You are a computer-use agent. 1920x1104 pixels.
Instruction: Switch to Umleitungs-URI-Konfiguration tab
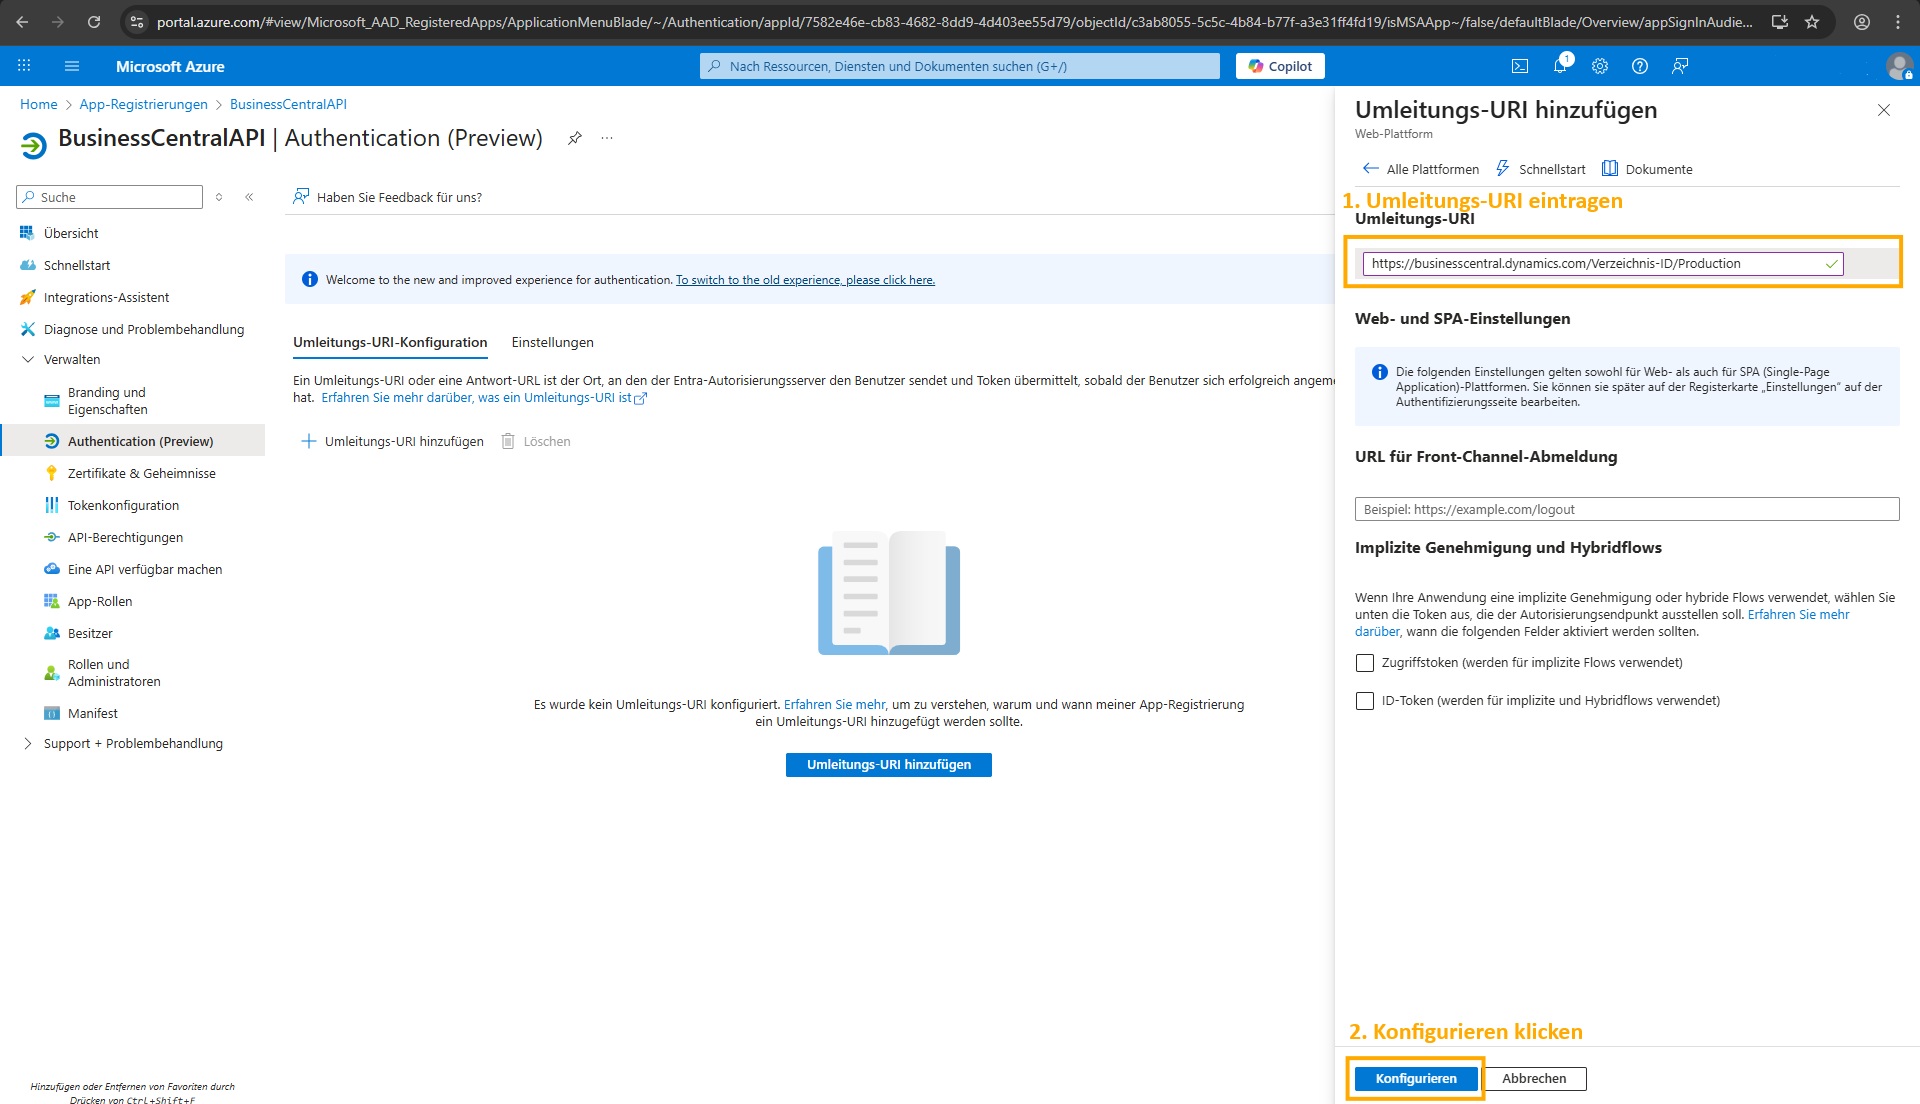[390, 342]
